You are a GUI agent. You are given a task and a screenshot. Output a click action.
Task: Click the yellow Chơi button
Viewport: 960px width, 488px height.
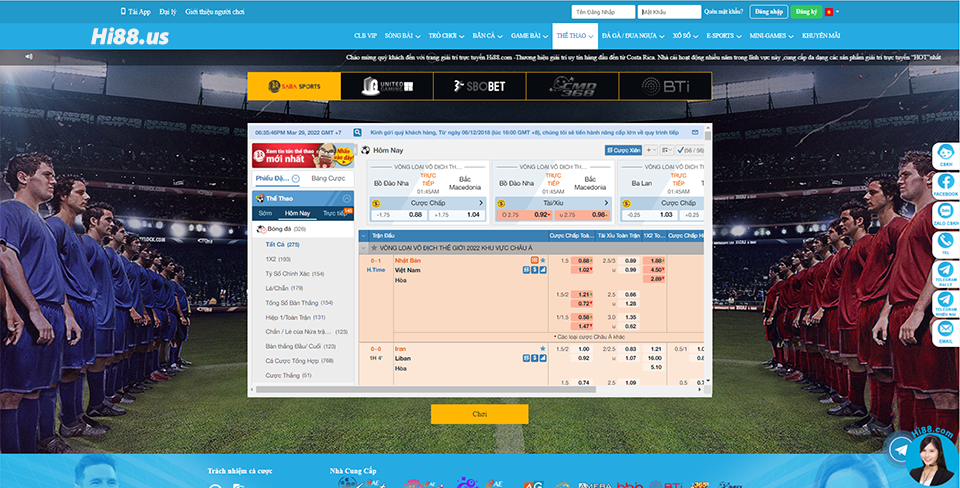pyautogui.click(x=479, y=414)
